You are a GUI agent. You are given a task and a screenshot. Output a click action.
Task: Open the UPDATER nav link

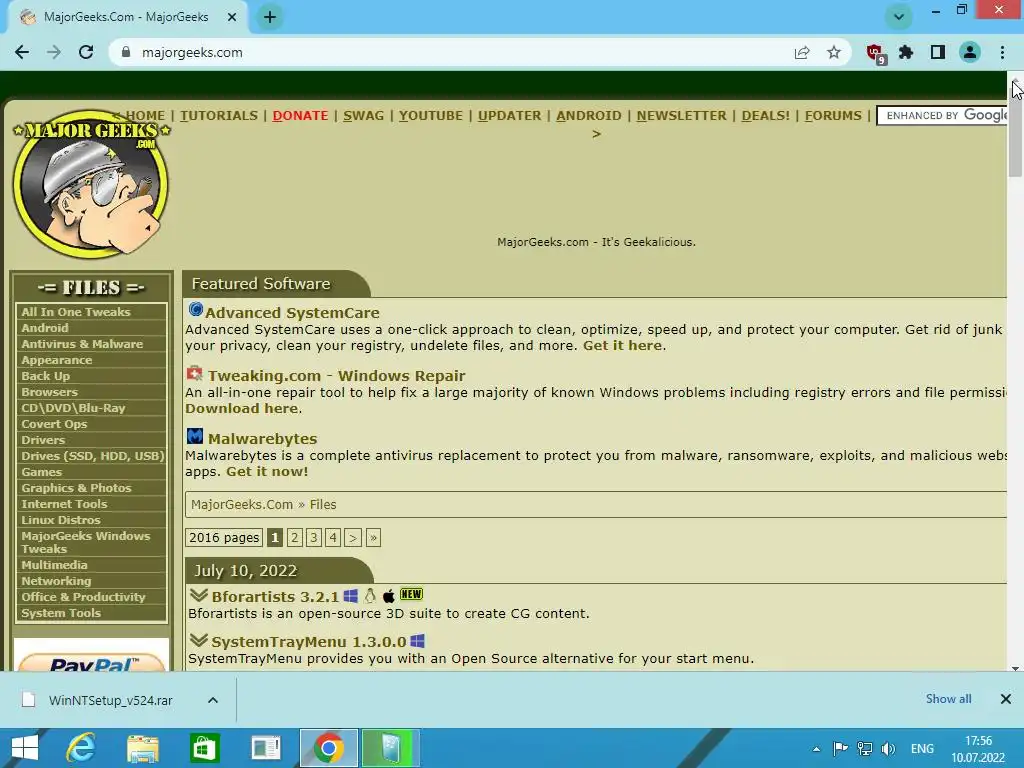[509, 116]
